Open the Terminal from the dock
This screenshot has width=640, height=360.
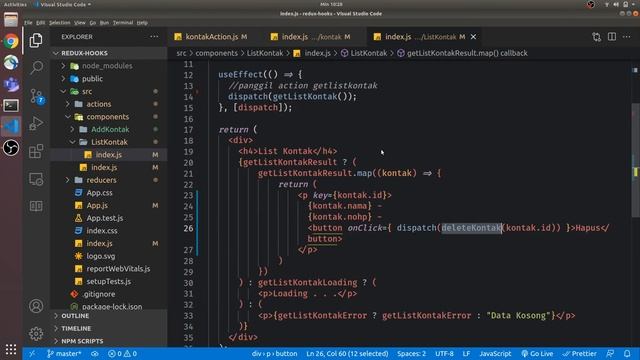point(11,106)
